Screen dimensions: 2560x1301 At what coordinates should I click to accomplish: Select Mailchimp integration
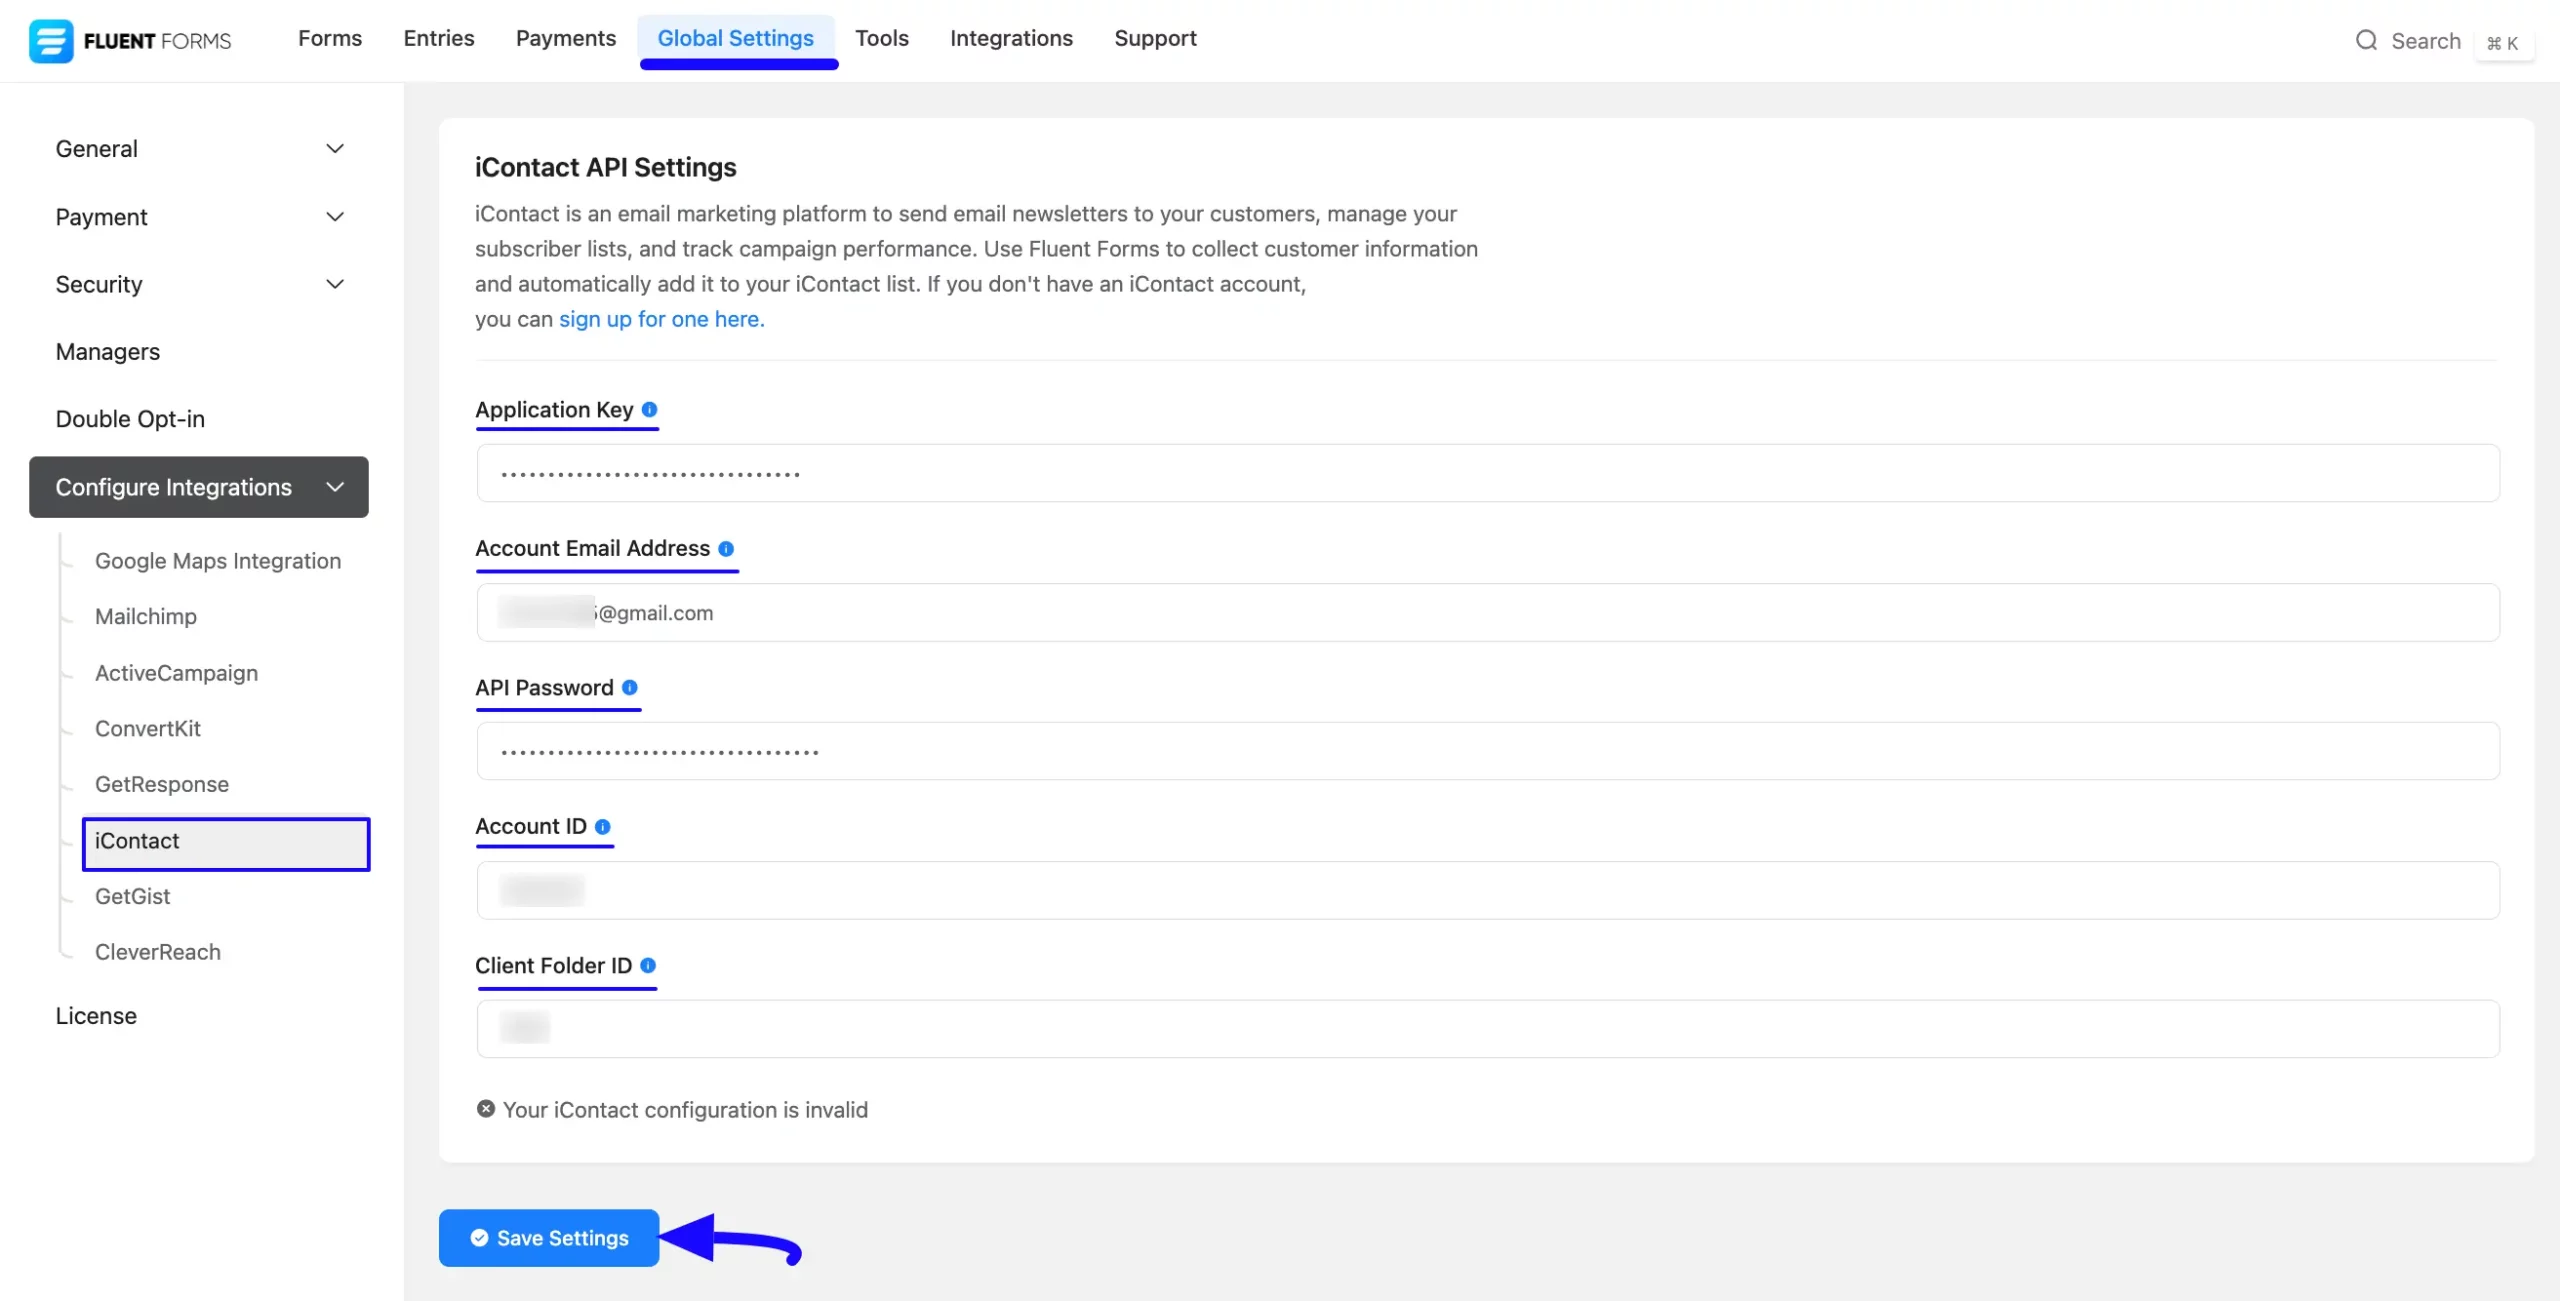(146, 616)
